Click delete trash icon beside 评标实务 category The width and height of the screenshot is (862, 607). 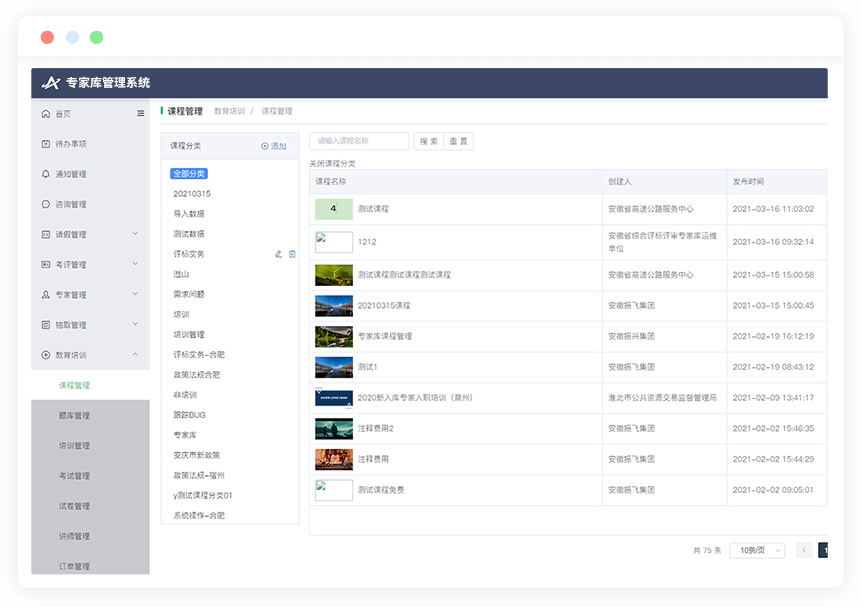click(x=292, y=254)
